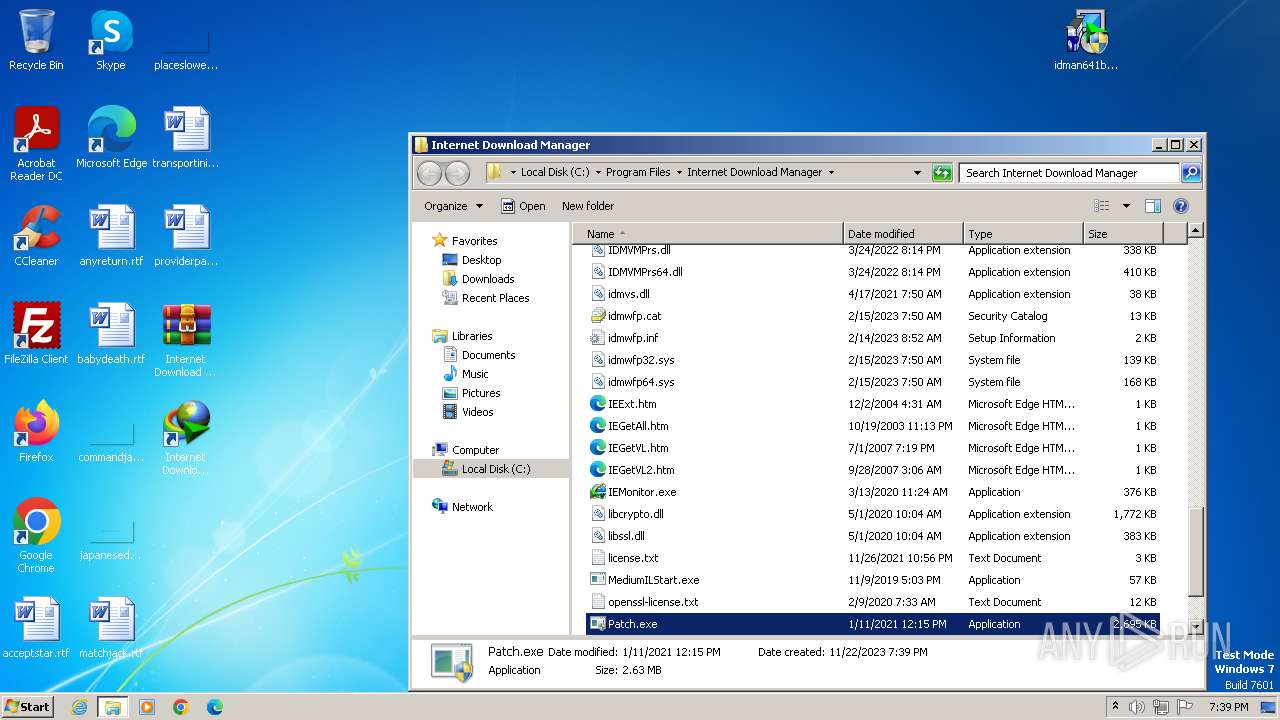Select libcrypto.dll in file list
1280x720 pixels.
coord(635,514)
